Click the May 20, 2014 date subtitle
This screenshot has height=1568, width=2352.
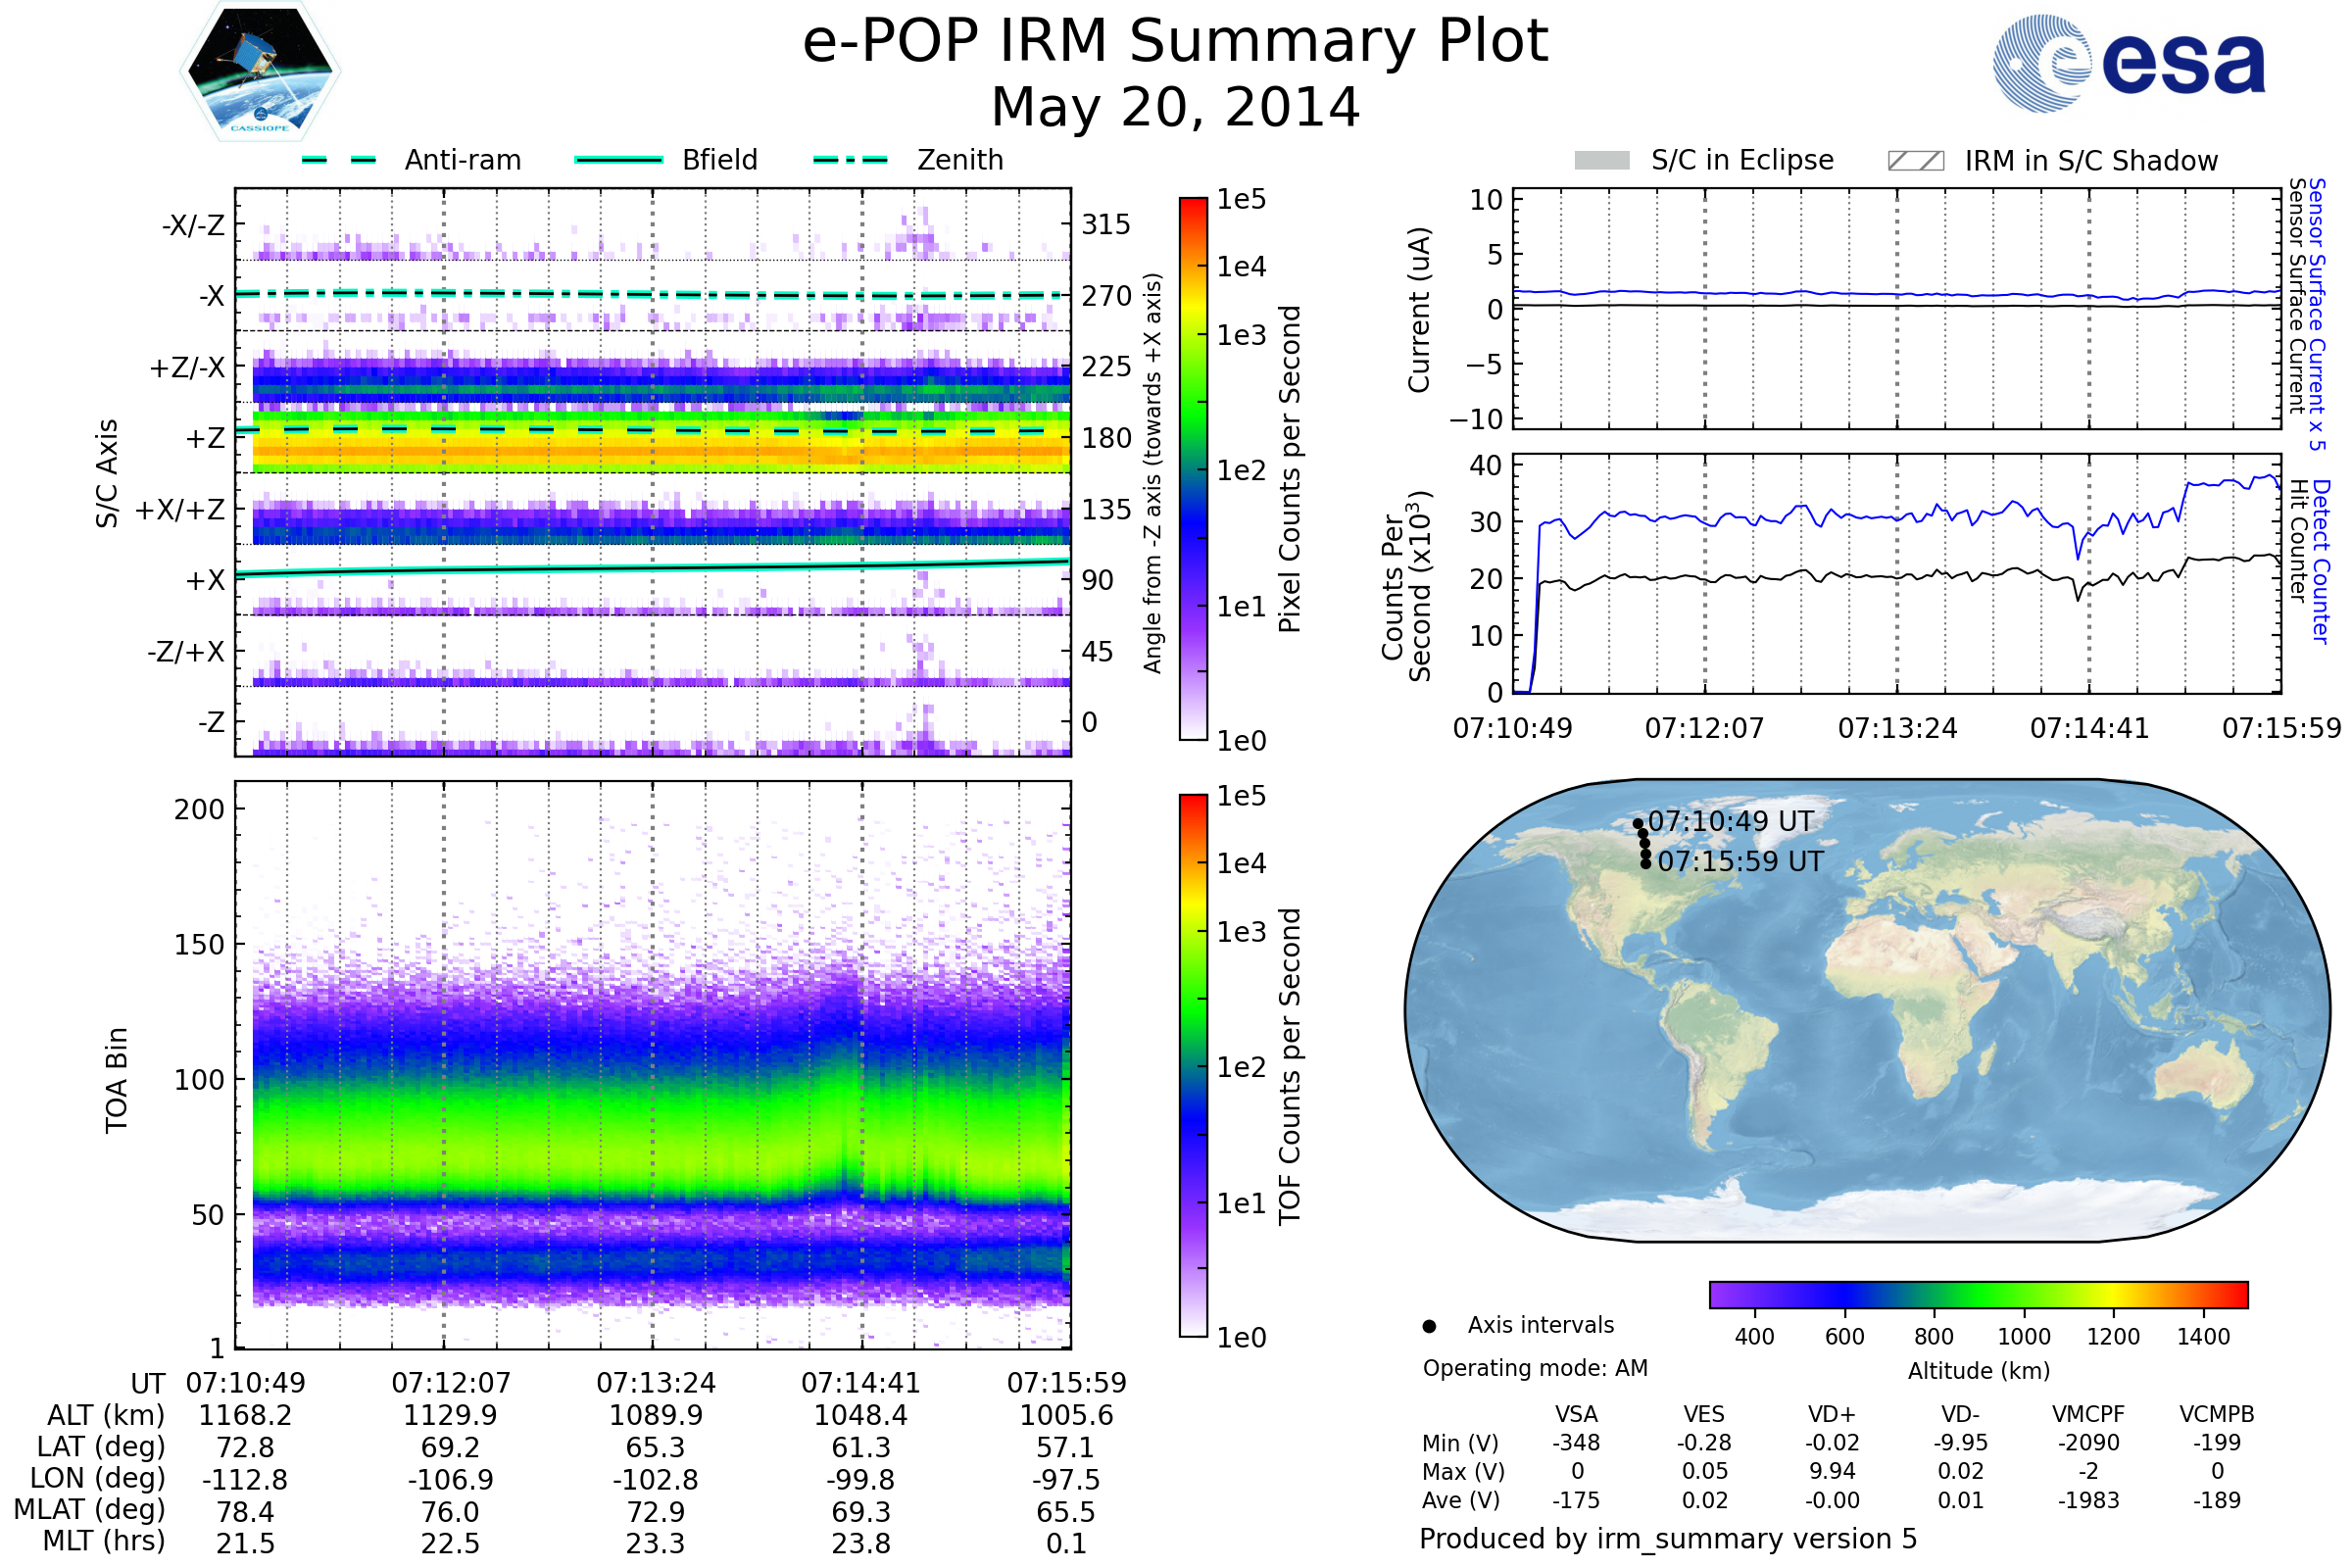[1175, 107]
